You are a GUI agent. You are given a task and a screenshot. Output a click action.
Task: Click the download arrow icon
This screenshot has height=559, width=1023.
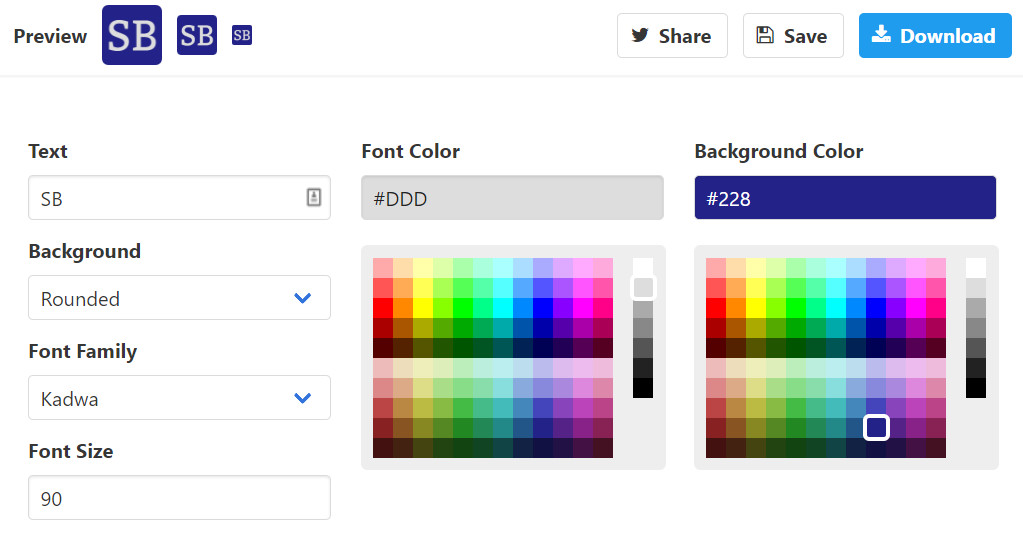881,34
